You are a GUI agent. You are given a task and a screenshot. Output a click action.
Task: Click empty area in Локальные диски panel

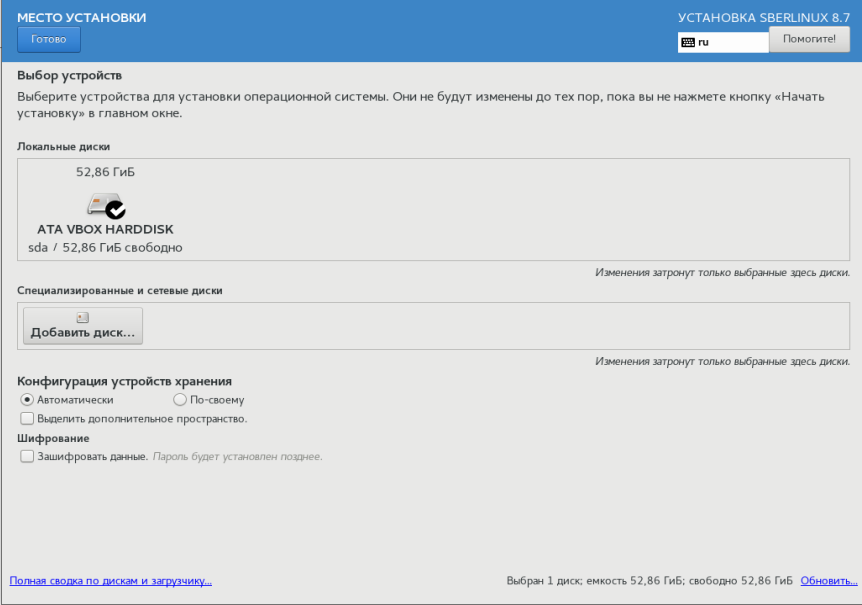(x=500, y=210)
